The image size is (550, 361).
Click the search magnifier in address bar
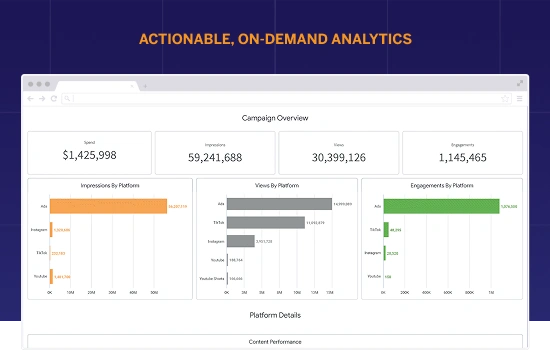coord(67,98)
